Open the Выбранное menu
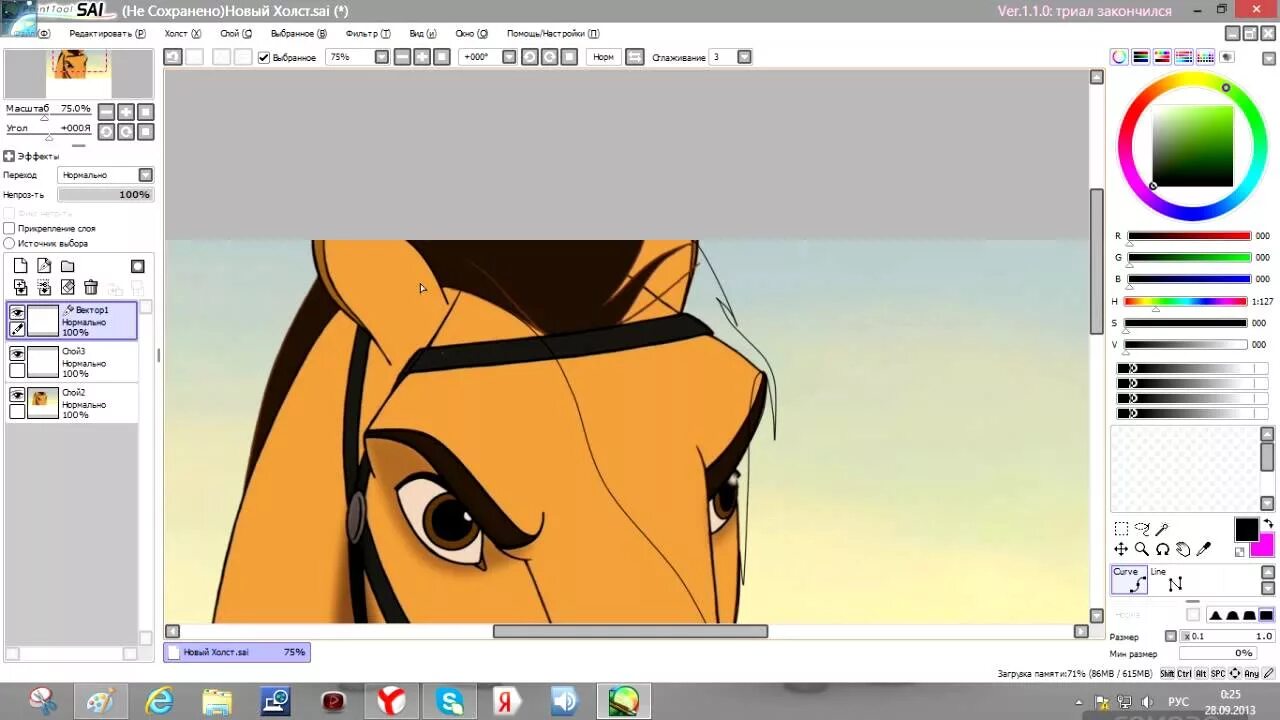 299,33
